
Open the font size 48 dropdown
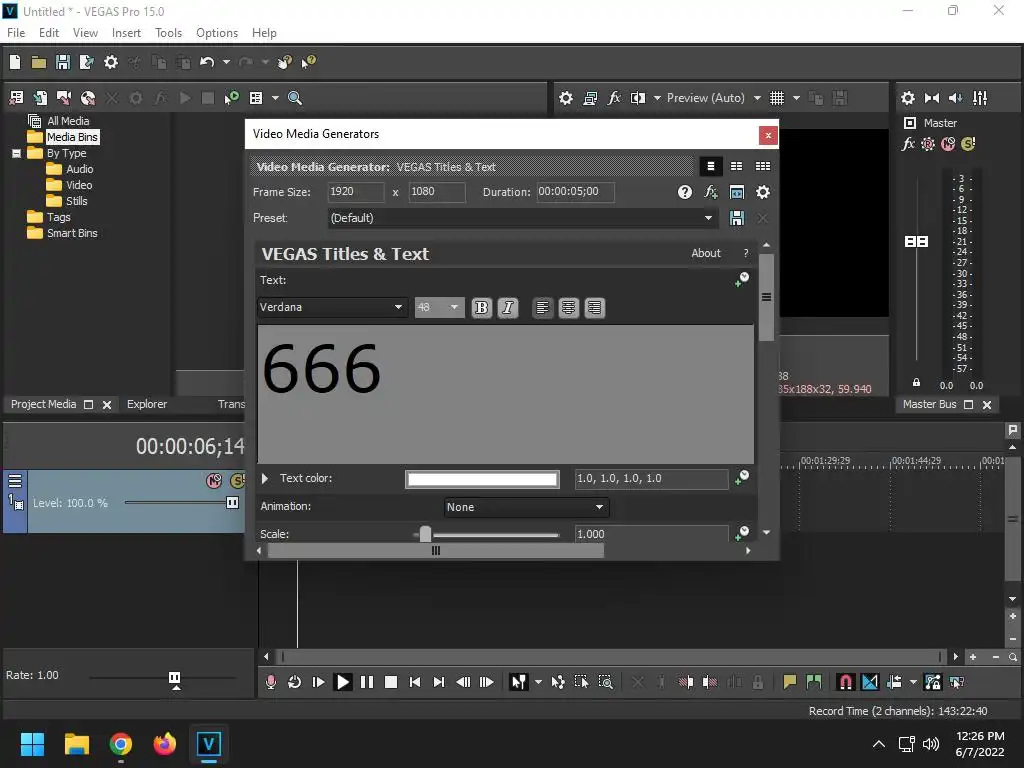coord(454,307)
